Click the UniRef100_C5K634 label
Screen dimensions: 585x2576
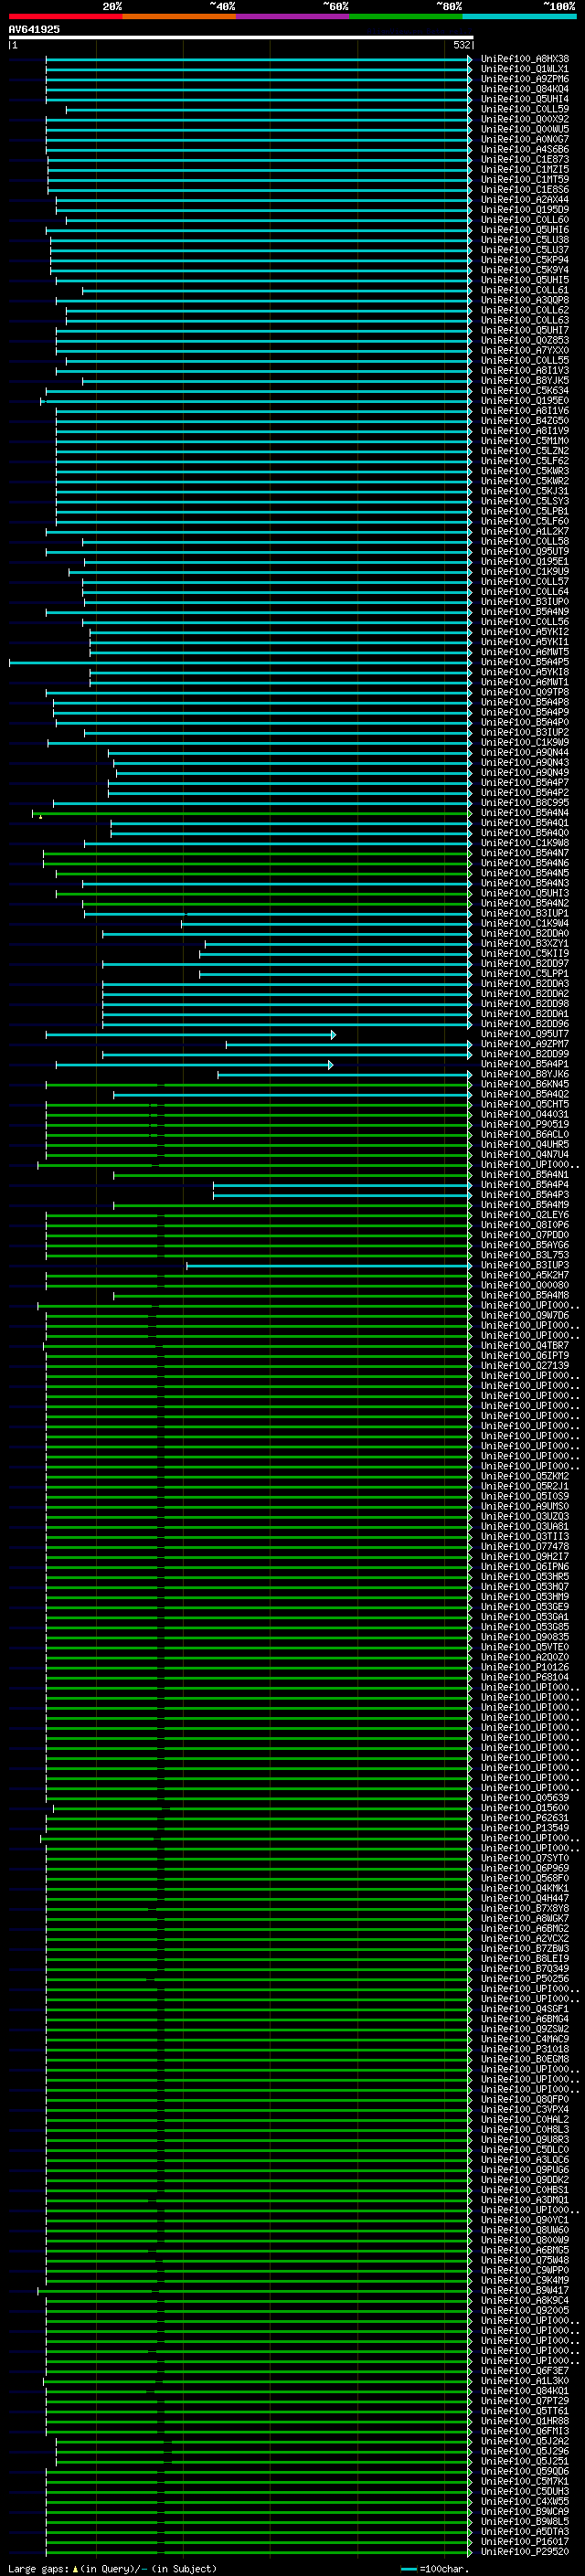[525, 391]
